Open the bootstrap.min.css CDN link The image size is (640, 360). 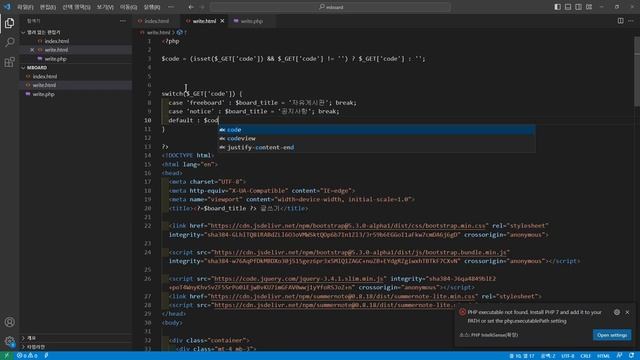pos(348,226)
